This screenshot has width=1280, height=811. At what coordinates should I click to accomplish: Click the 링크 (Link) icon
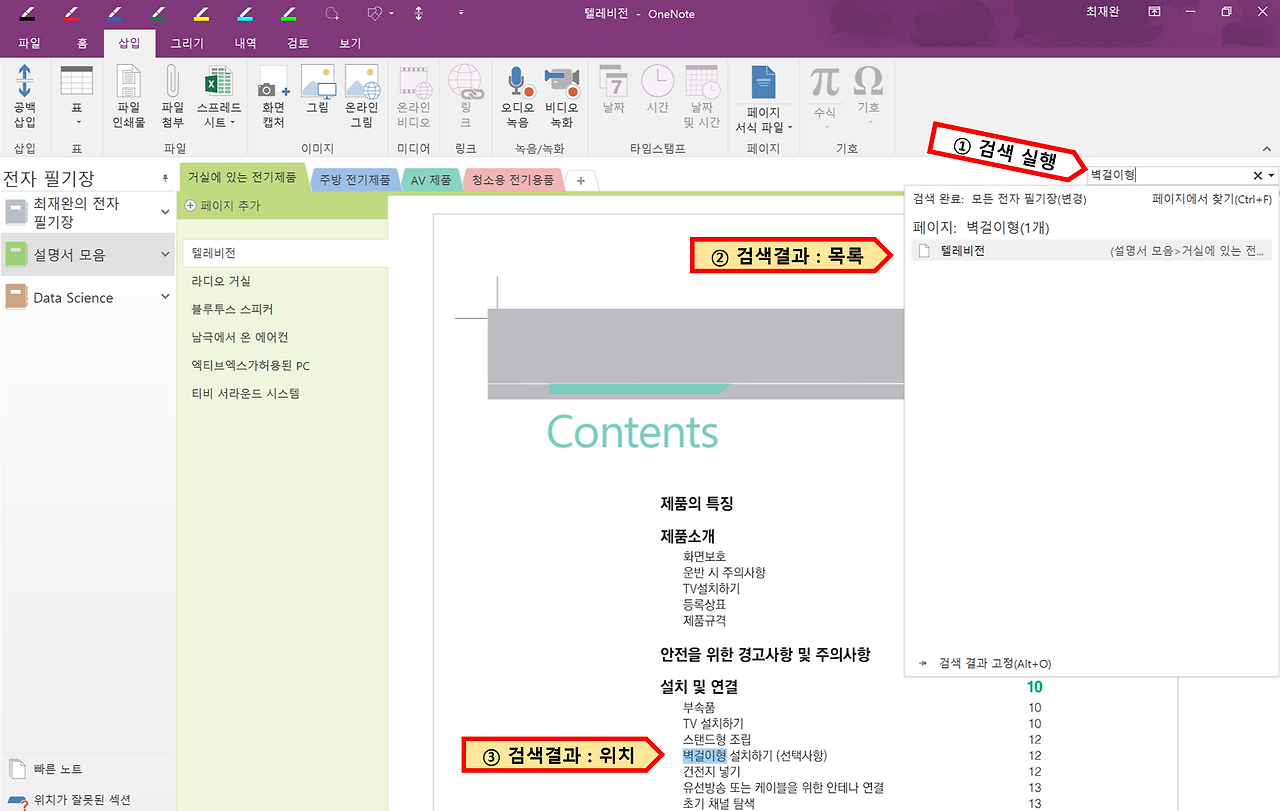pos(465,97)
